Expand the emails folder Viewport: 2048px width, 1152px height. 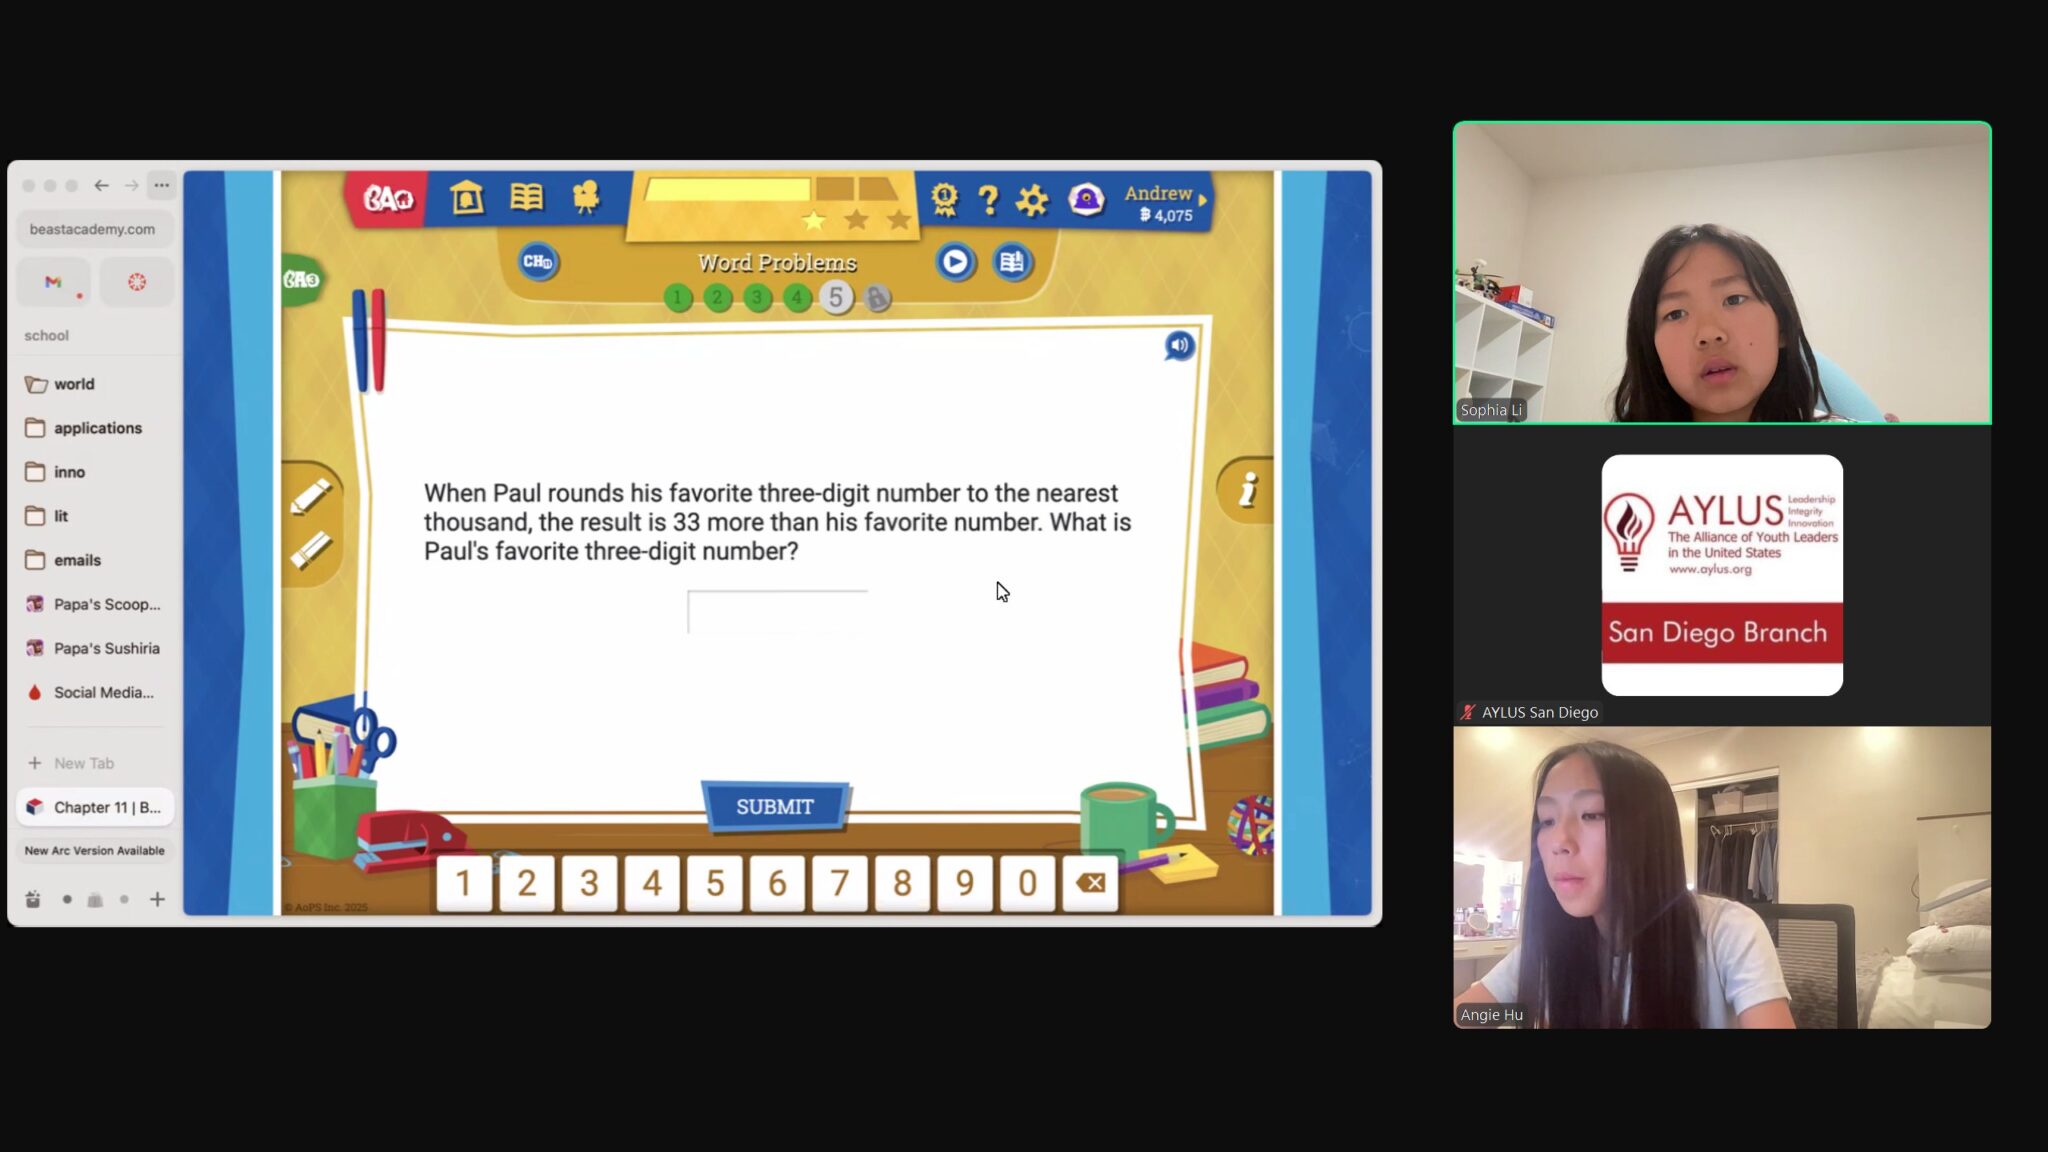tap(94, 560)
